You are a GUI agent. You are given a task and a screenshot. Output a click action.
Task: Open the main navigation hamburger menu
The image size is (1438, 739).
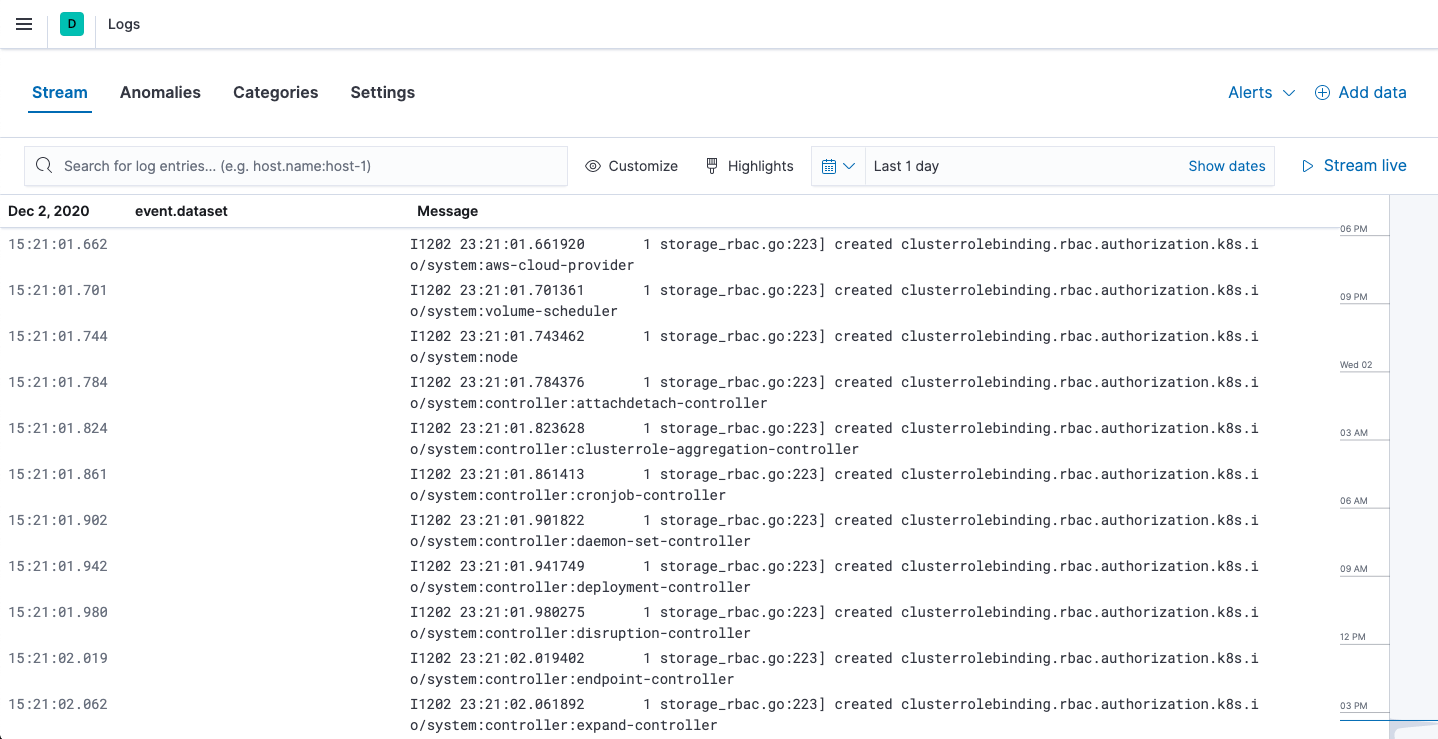point(24,24)
